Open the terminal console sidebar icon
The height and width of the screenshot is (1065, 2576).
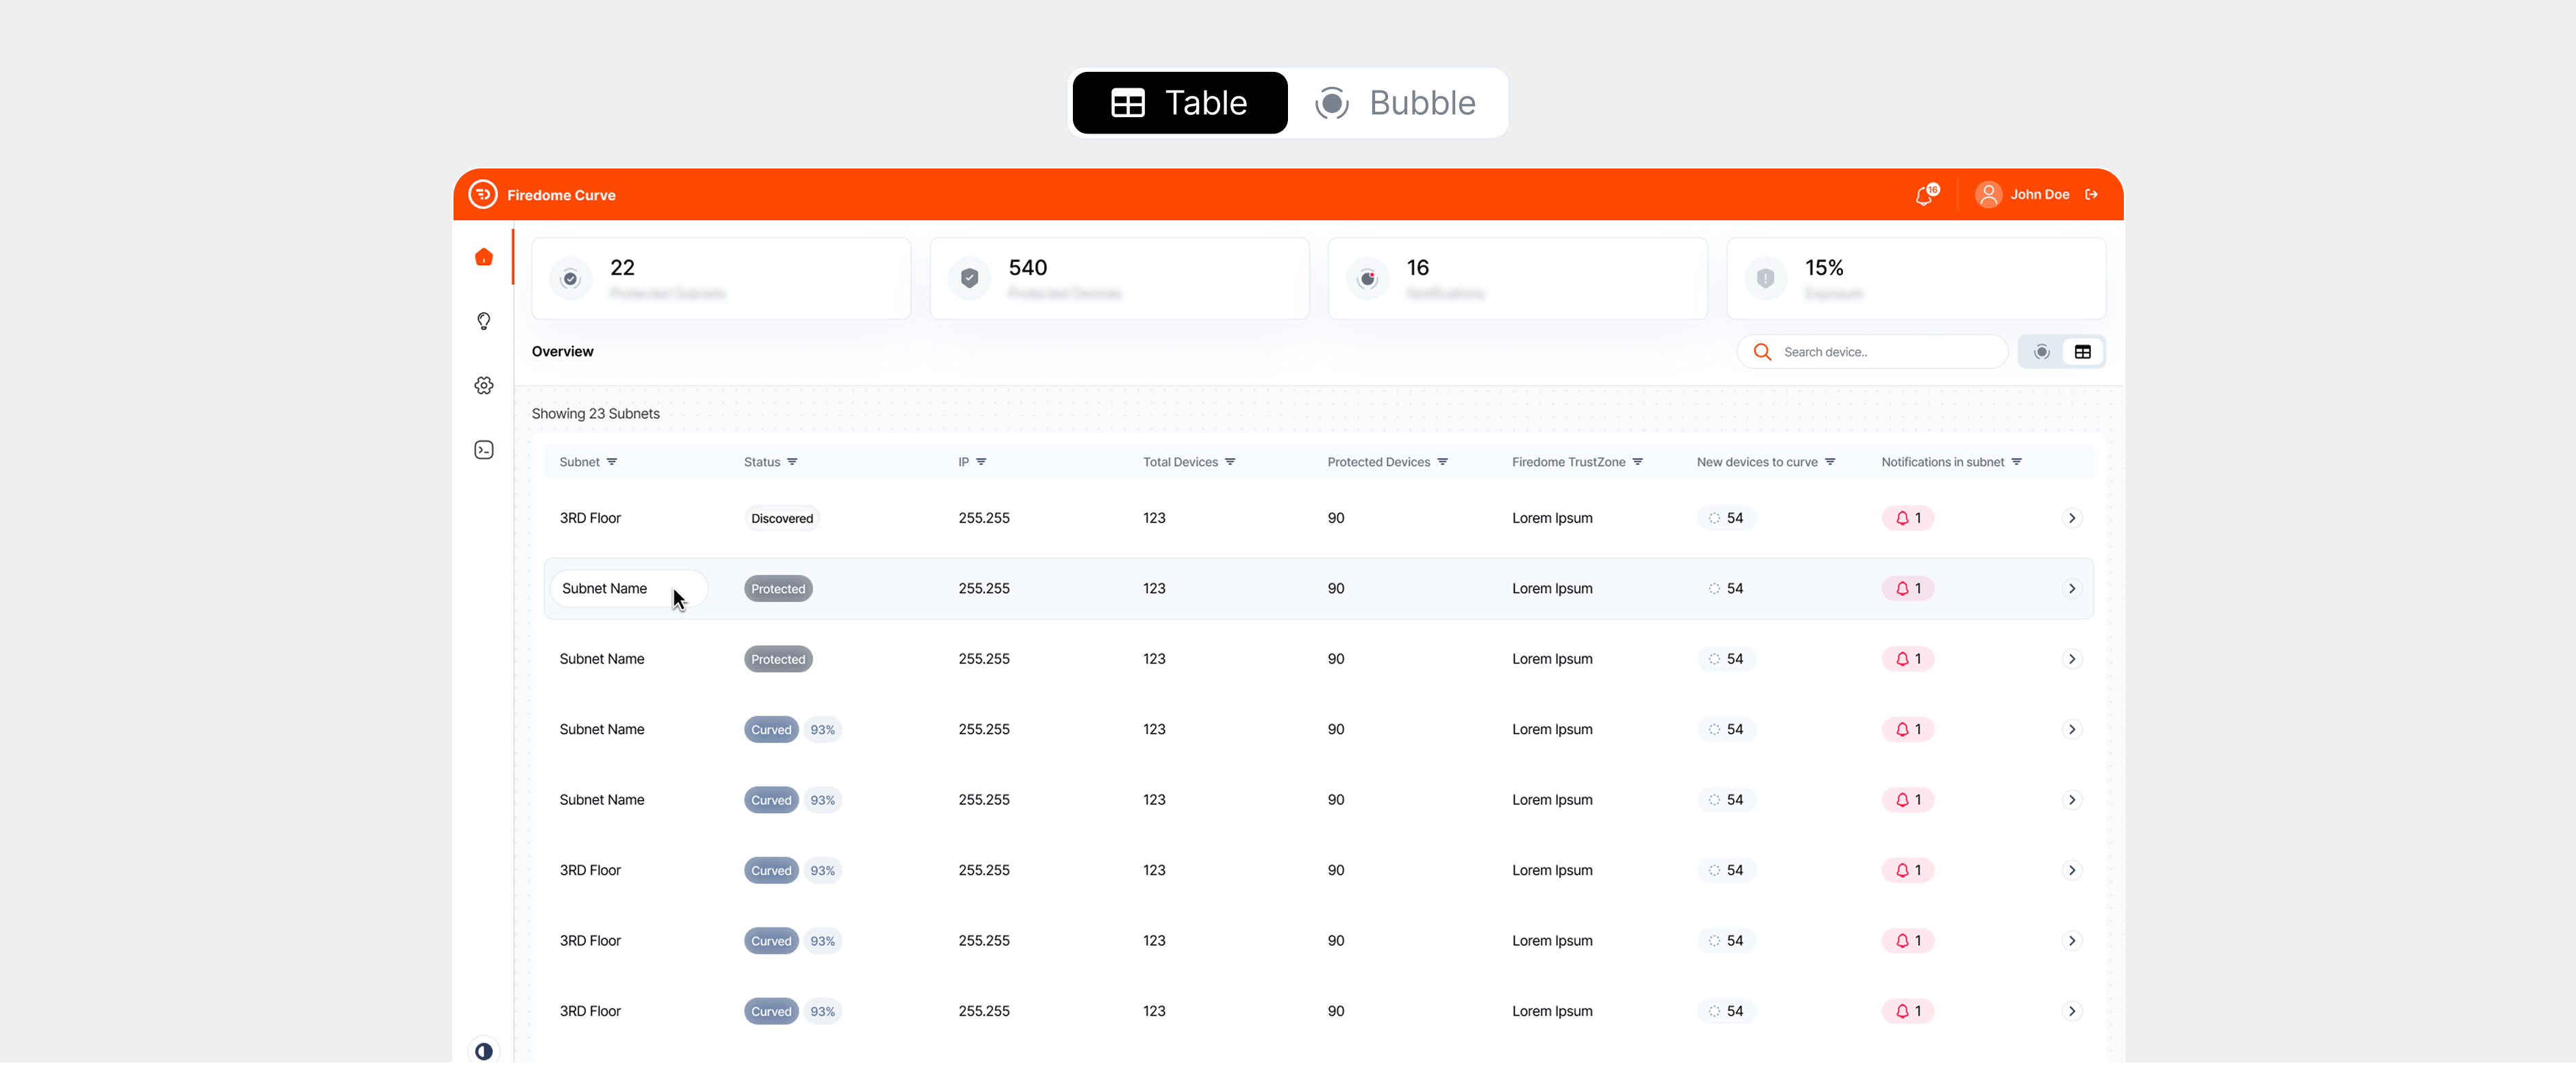(484, 450)
